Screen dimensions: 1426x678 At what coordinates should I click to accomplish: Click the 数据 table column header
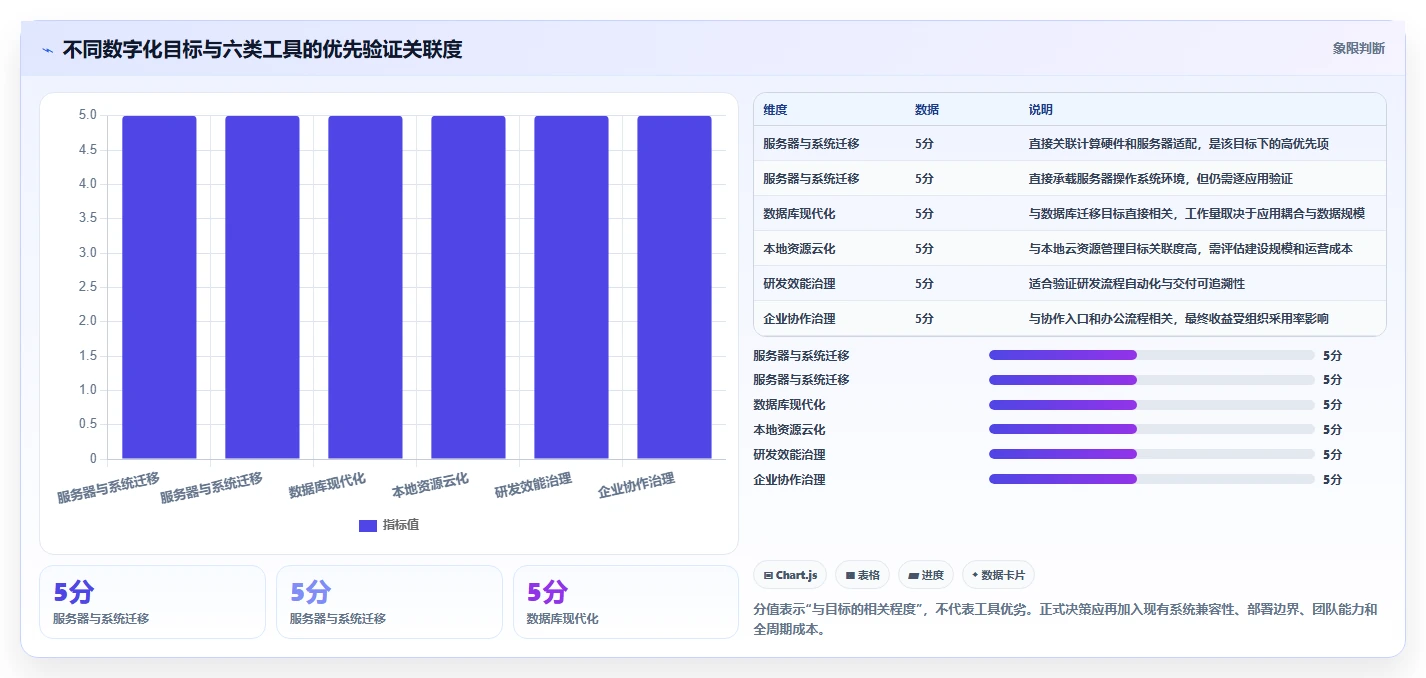coord(927,110)
